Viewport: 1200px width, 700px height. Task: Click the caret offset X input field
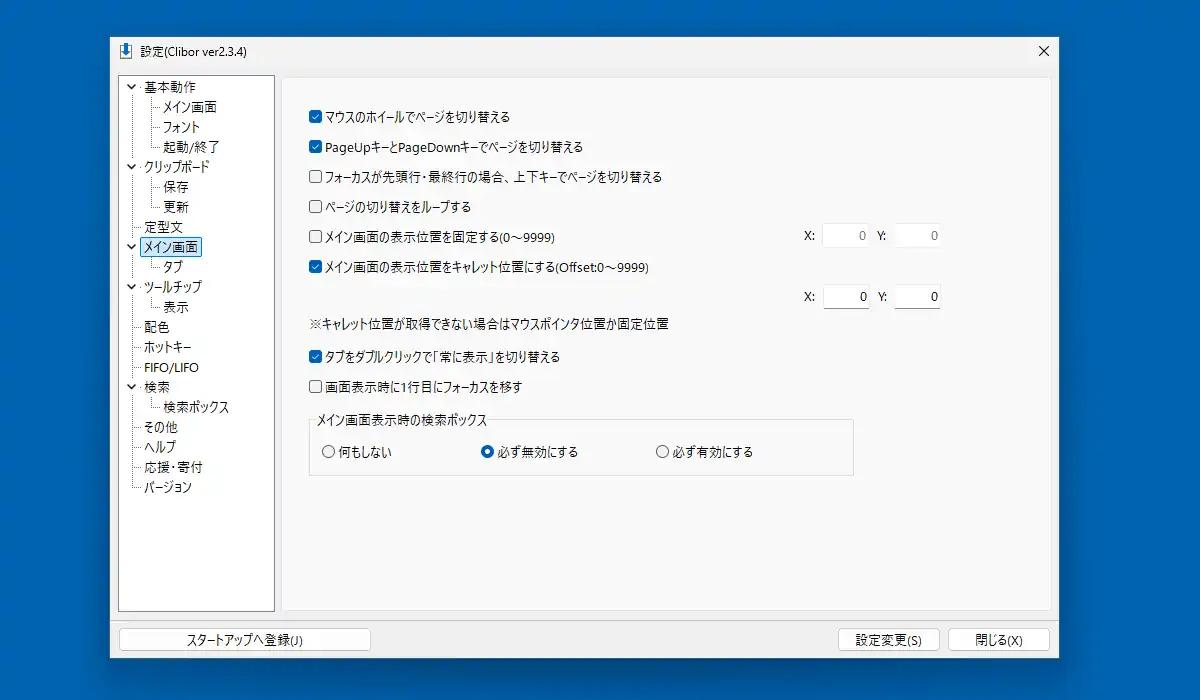pyautogui.click(x=846, y=297)
